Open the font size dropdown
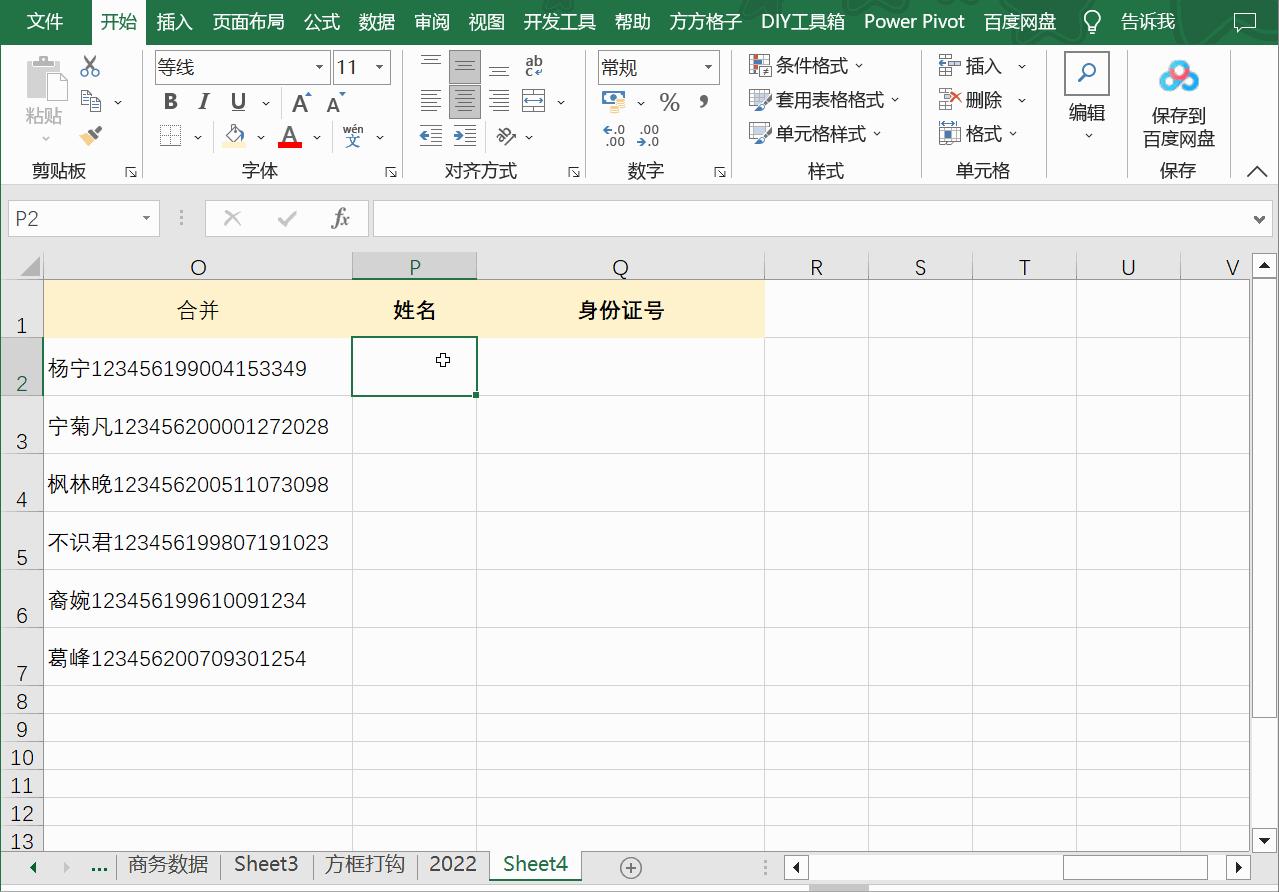This screenshot has width=1279, height=892. (378, 67)
